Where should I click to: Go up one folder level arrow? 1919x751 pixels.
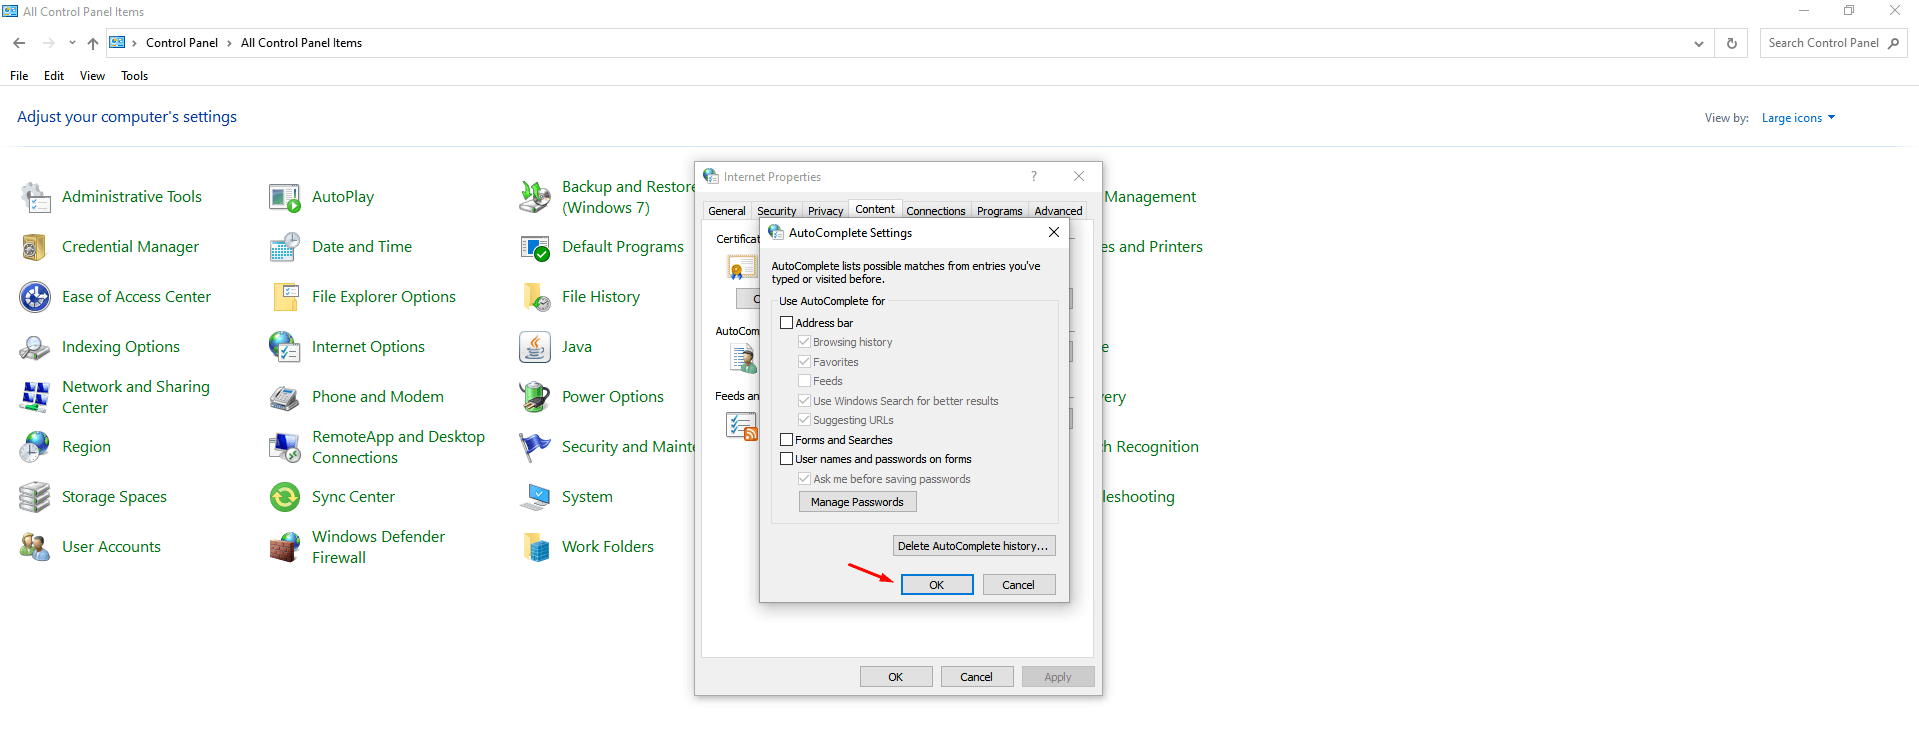pyautogui.click(x=92, y=43)
